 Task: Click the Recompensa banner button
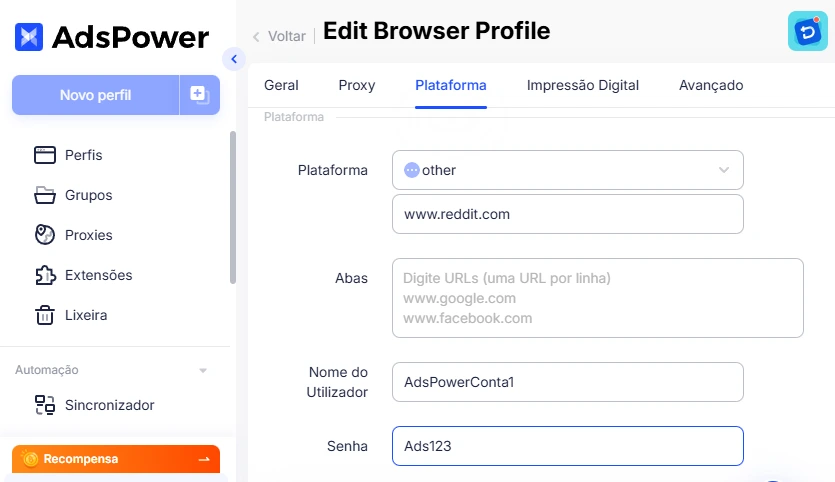point(116,459)
